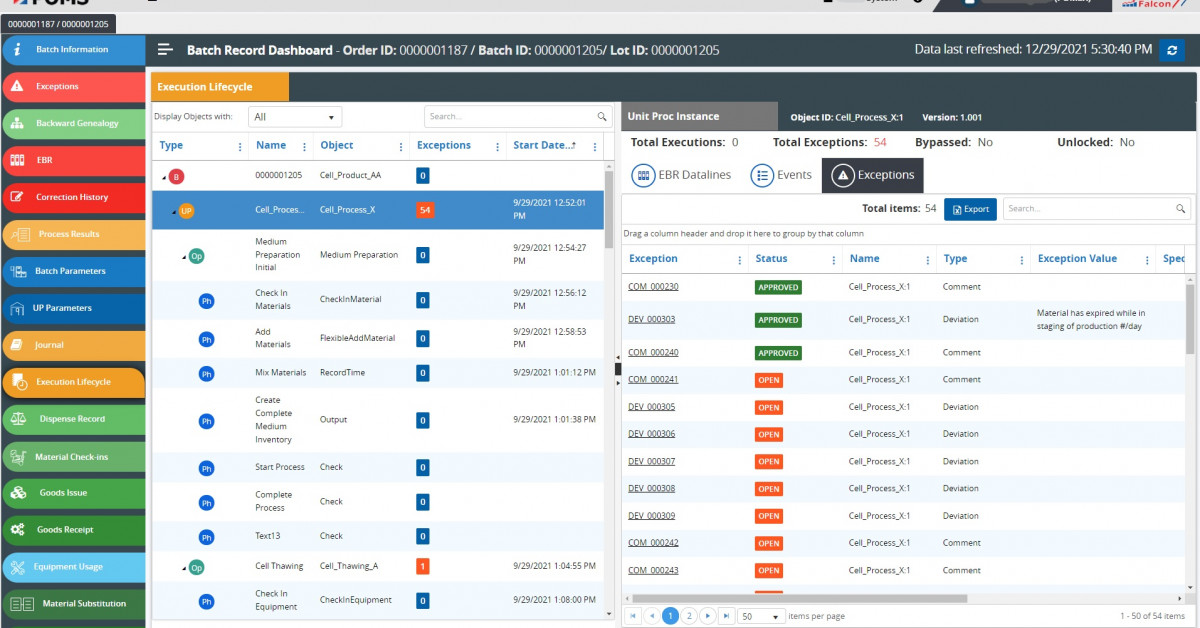
Task: Open the Journal sidebar section
Action: pos(60,345)
